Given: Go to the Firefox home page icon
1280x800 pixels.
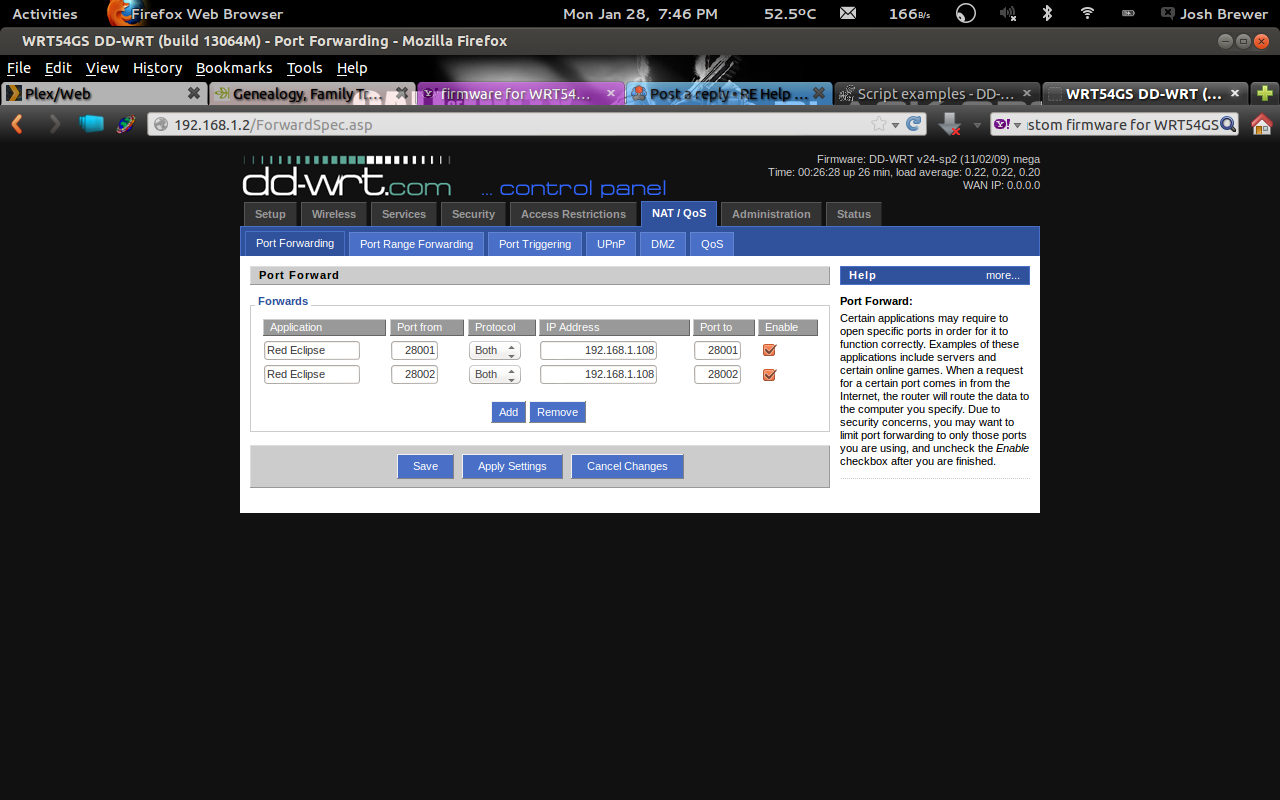Looking at the screenshot, I should [x=1262, y=124].
